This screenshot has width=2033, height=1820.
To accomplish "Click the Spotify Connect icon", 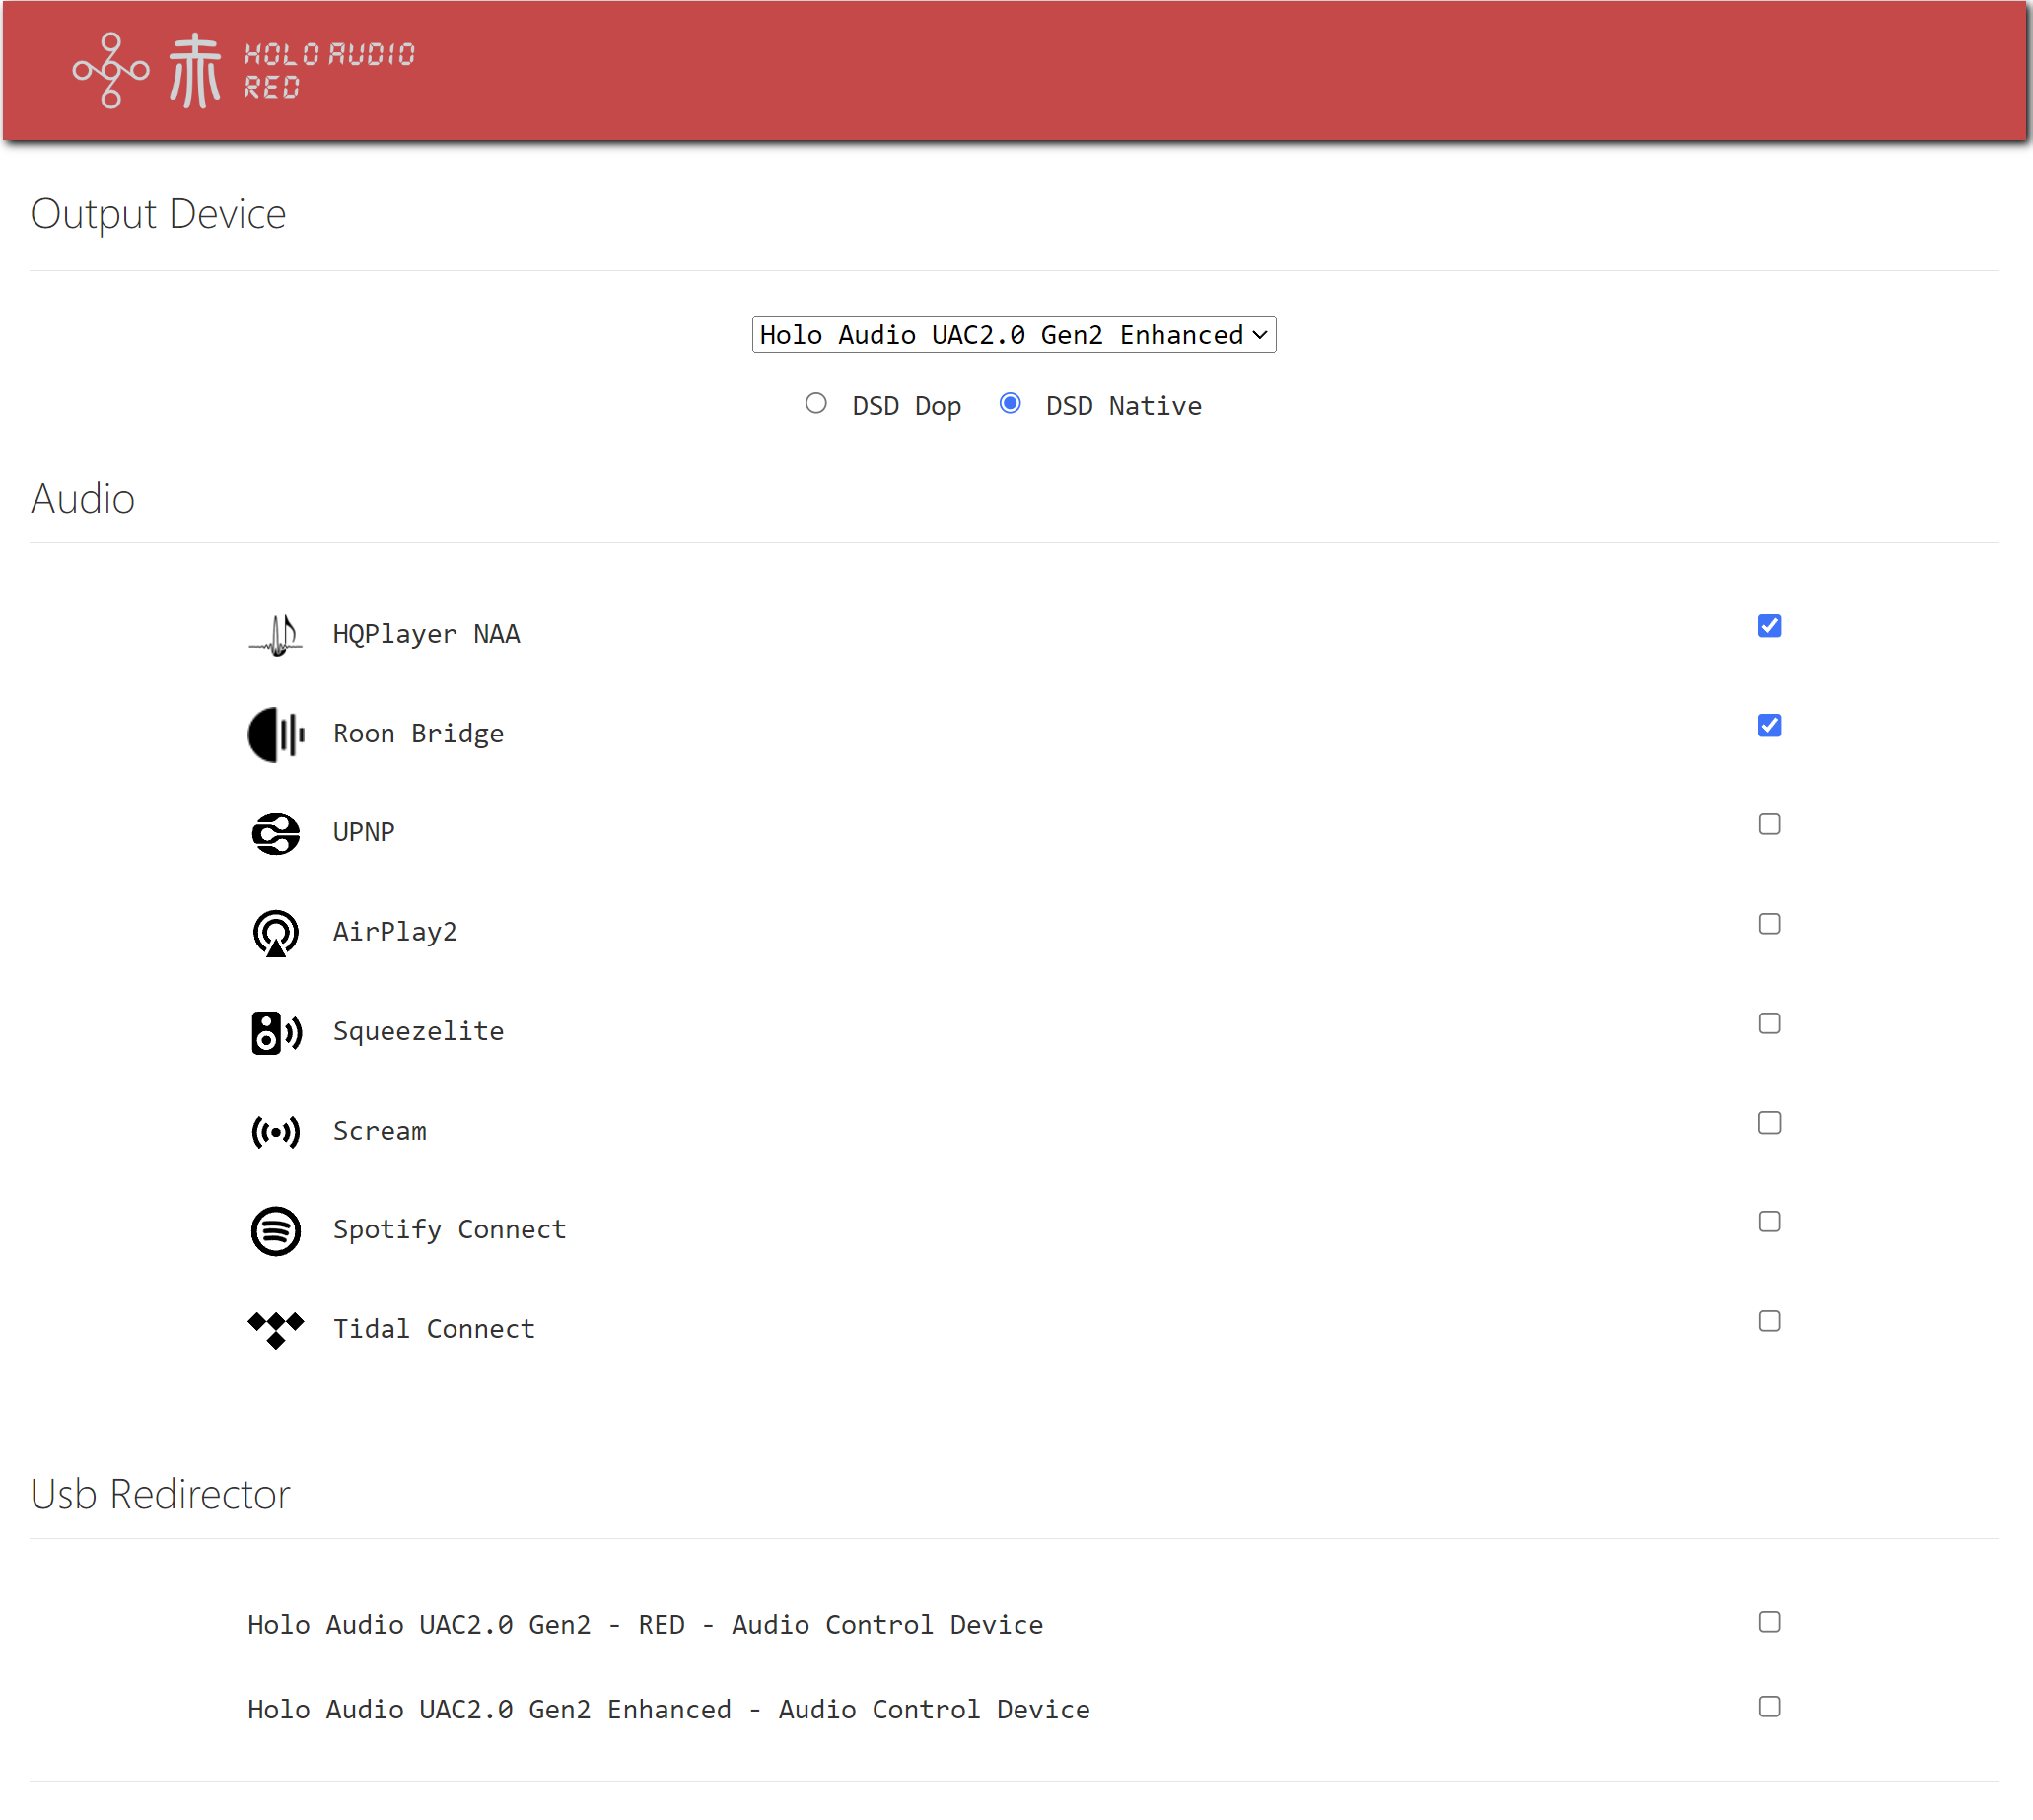I will pos(275,1230).
